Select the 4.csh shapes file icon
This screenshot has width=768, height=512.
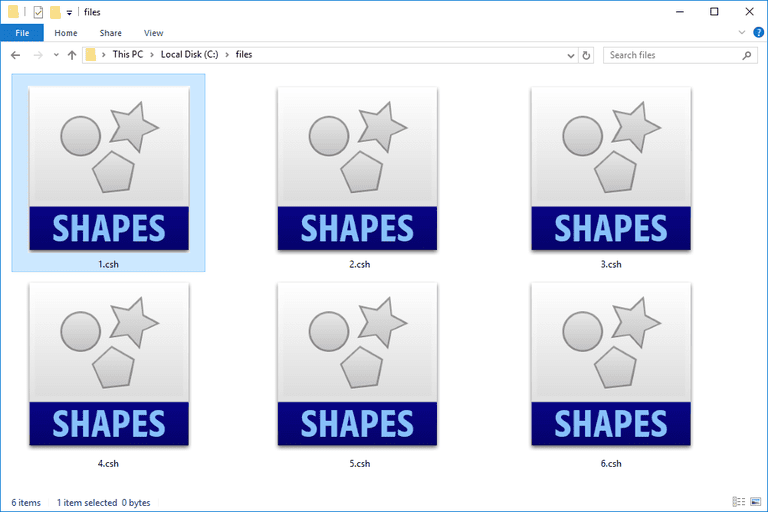click(109, 364)
